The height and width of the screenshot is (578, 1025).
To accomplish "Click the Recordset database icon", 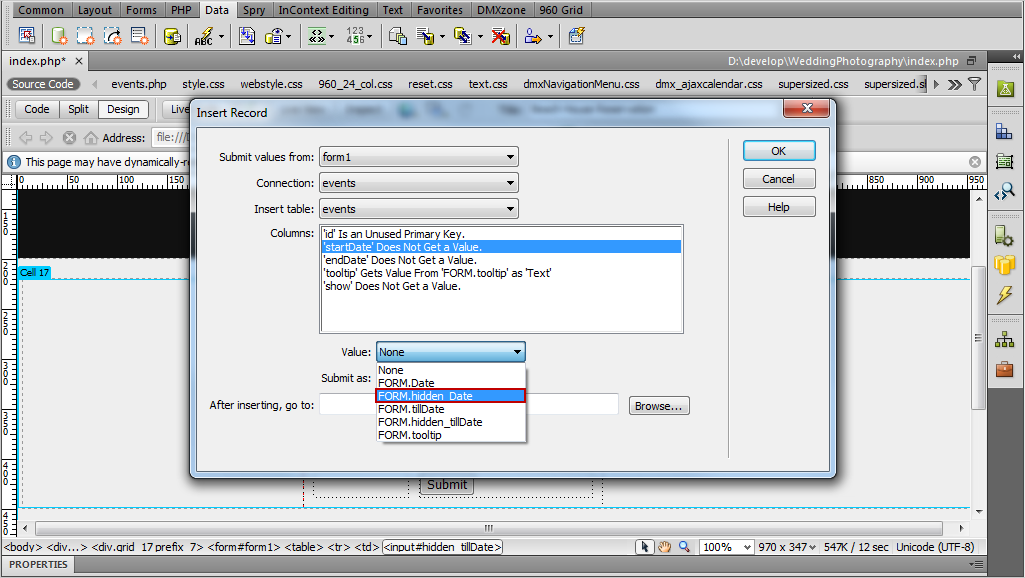I will click(x=172, y=35).
